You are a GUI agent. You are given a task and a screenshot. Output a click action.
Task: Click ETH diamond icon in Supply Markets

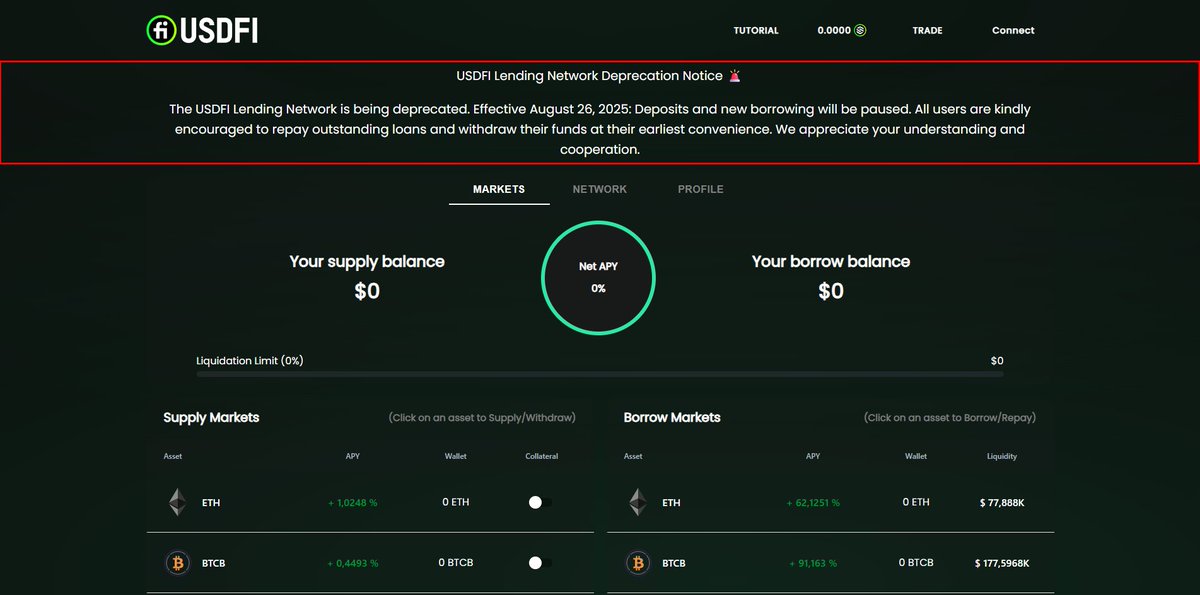pos(177,502)
